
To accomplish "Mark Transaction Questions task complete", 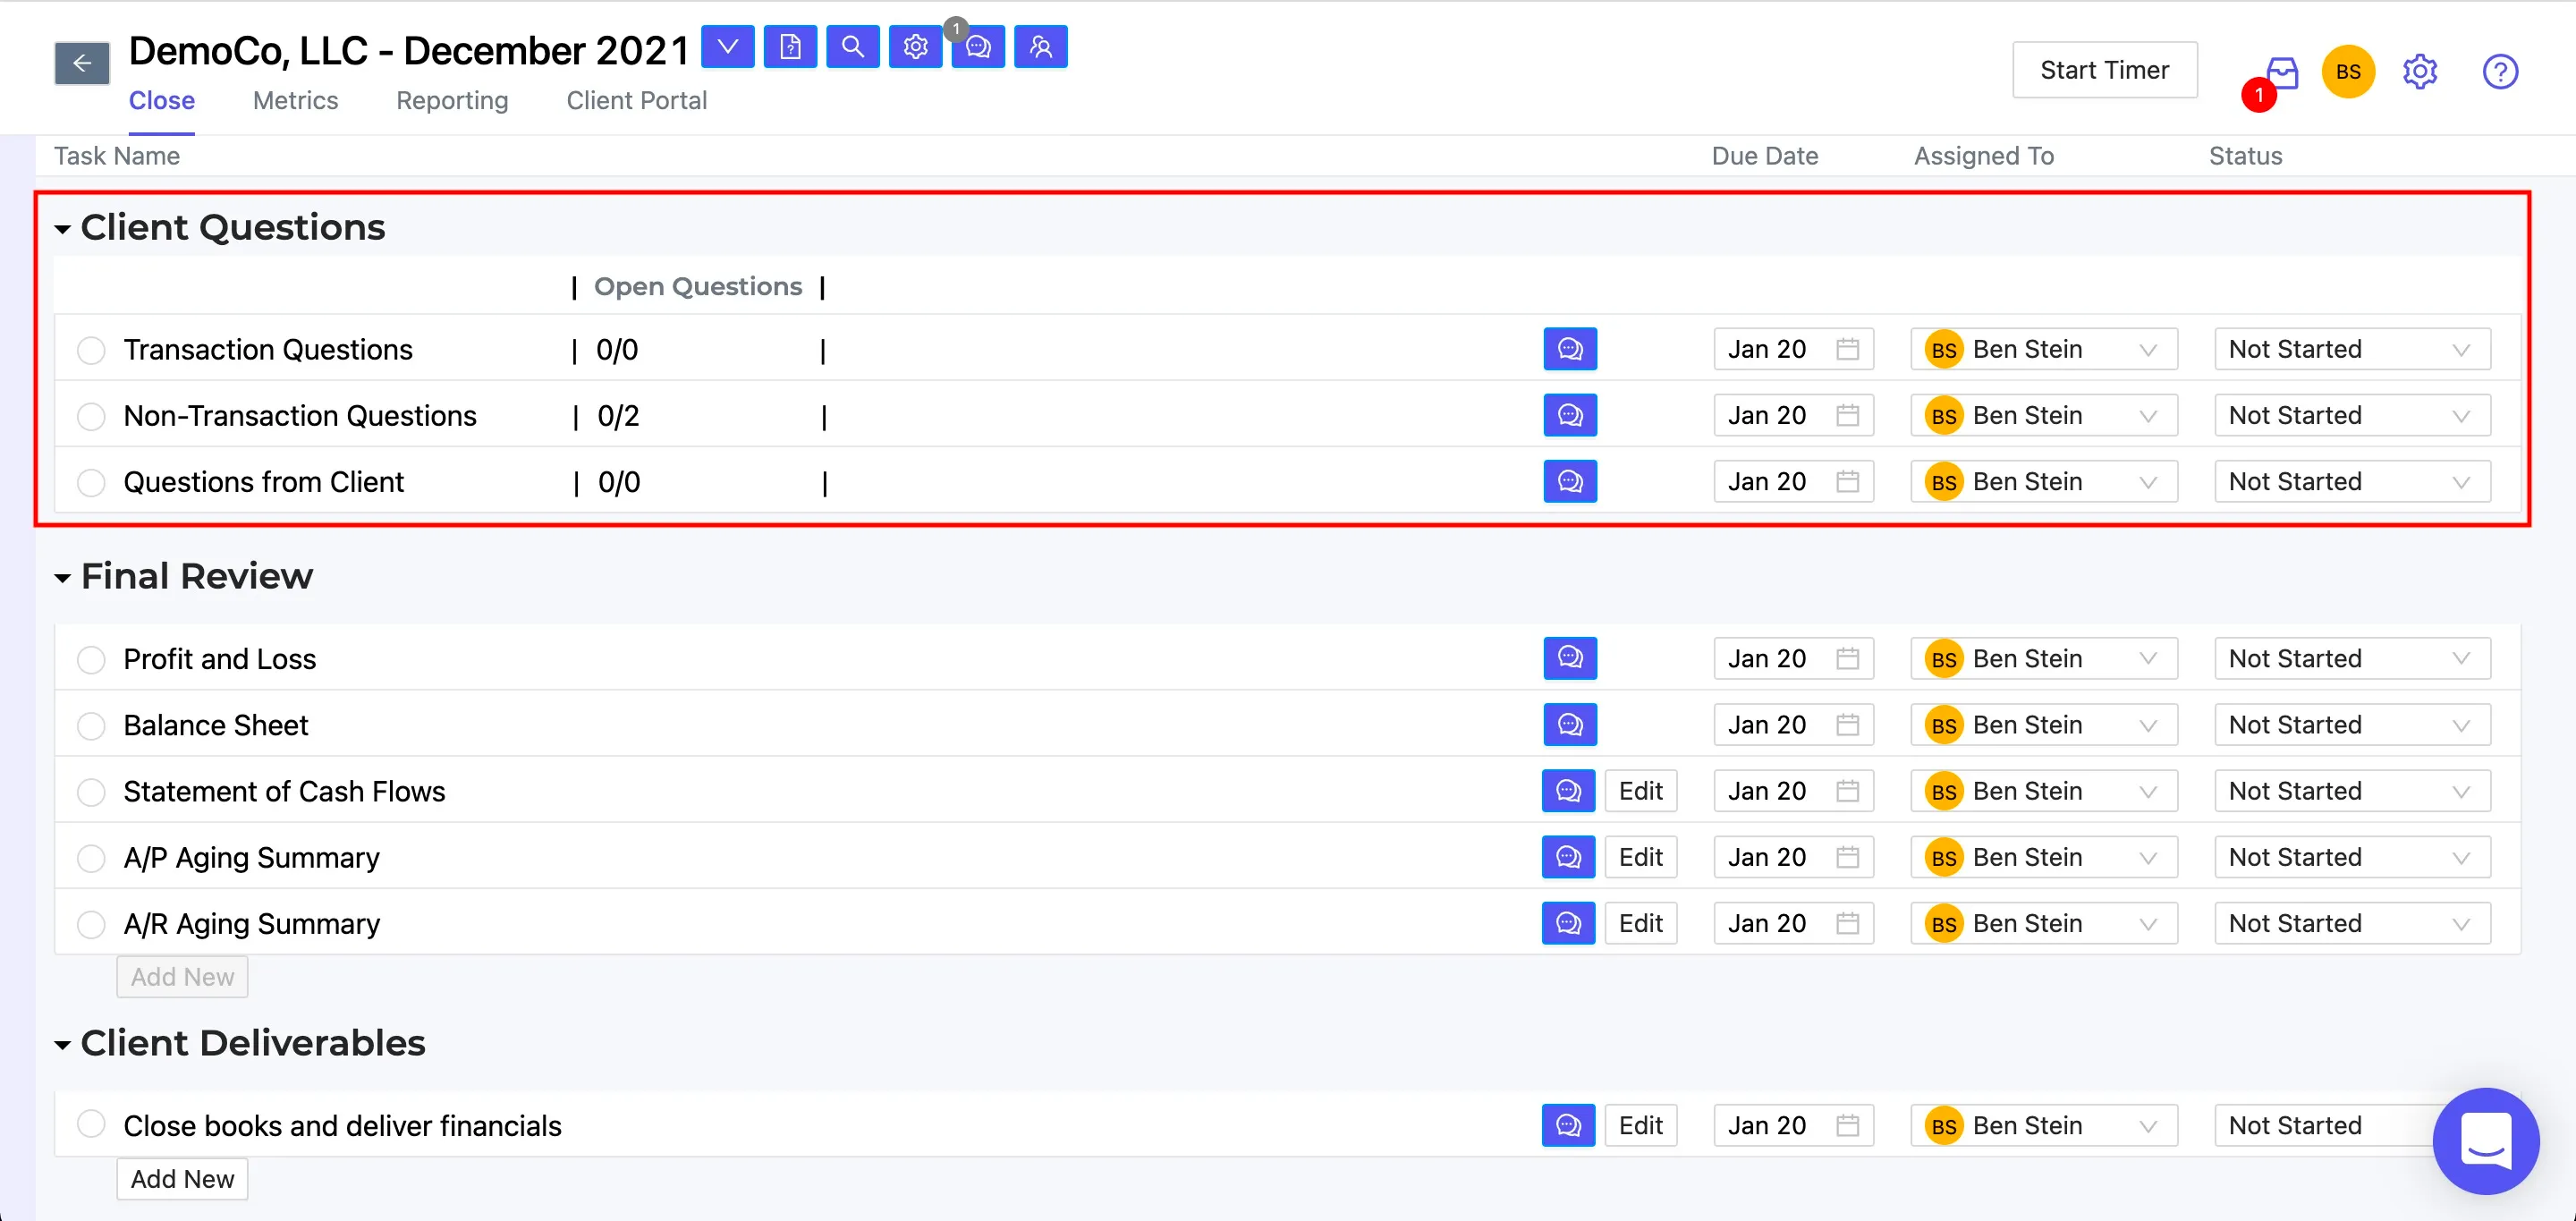I will 91,350.
